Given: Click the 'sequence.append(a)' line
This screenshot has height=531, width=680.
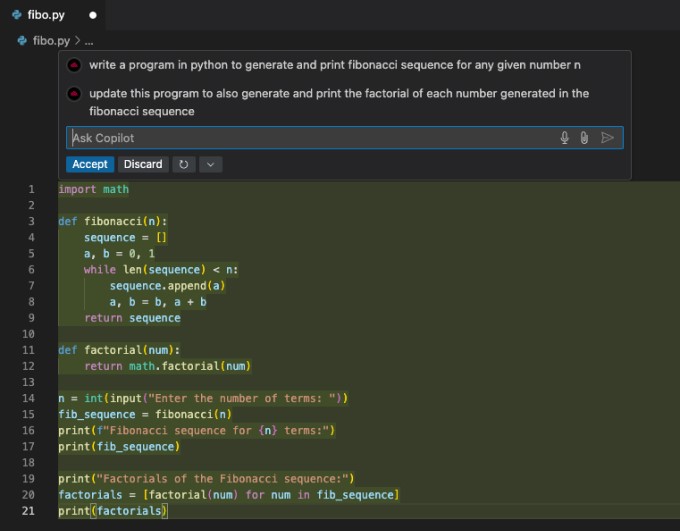Looking at the screenshot, I should [167, 285].
